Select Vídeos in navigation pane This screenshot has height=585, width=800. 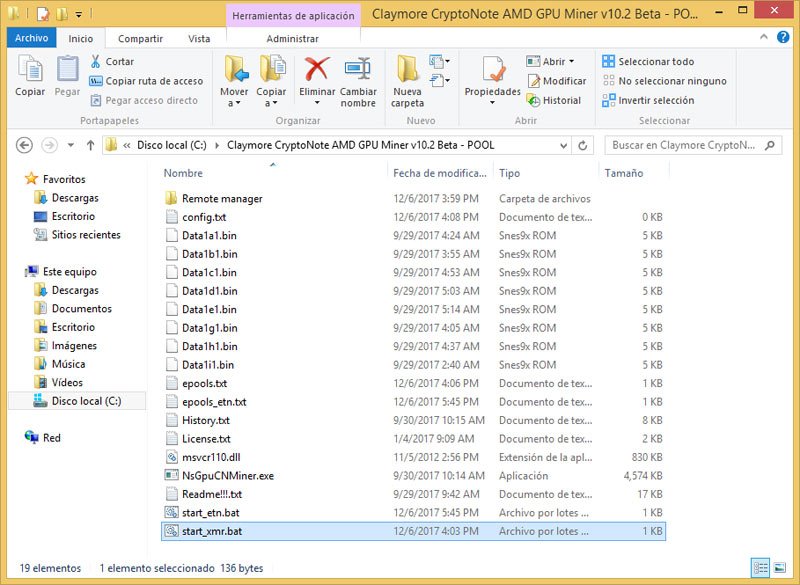58,383
